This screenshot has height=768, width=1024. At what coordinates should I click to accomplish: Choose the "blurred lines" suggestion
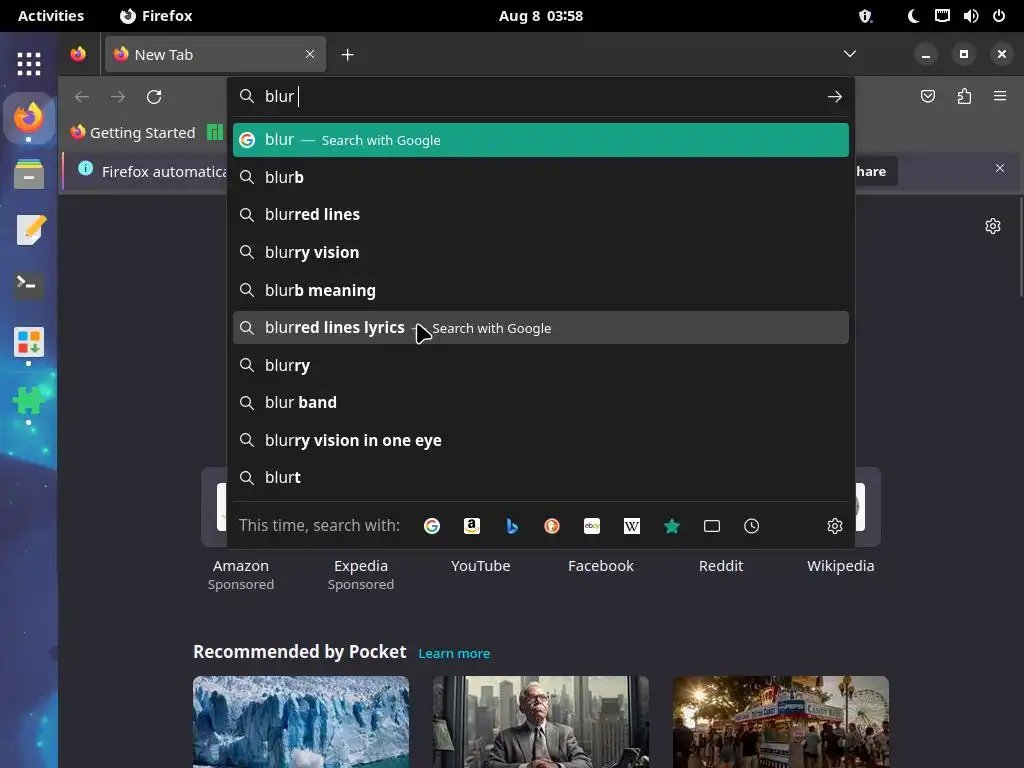click(x=541, y=214)
